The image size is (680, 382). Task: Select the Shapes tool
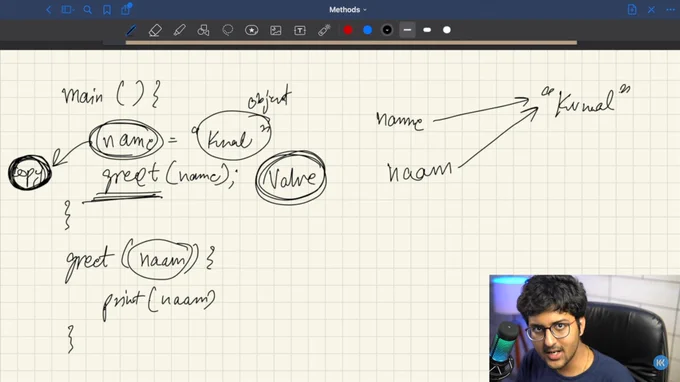203,30
